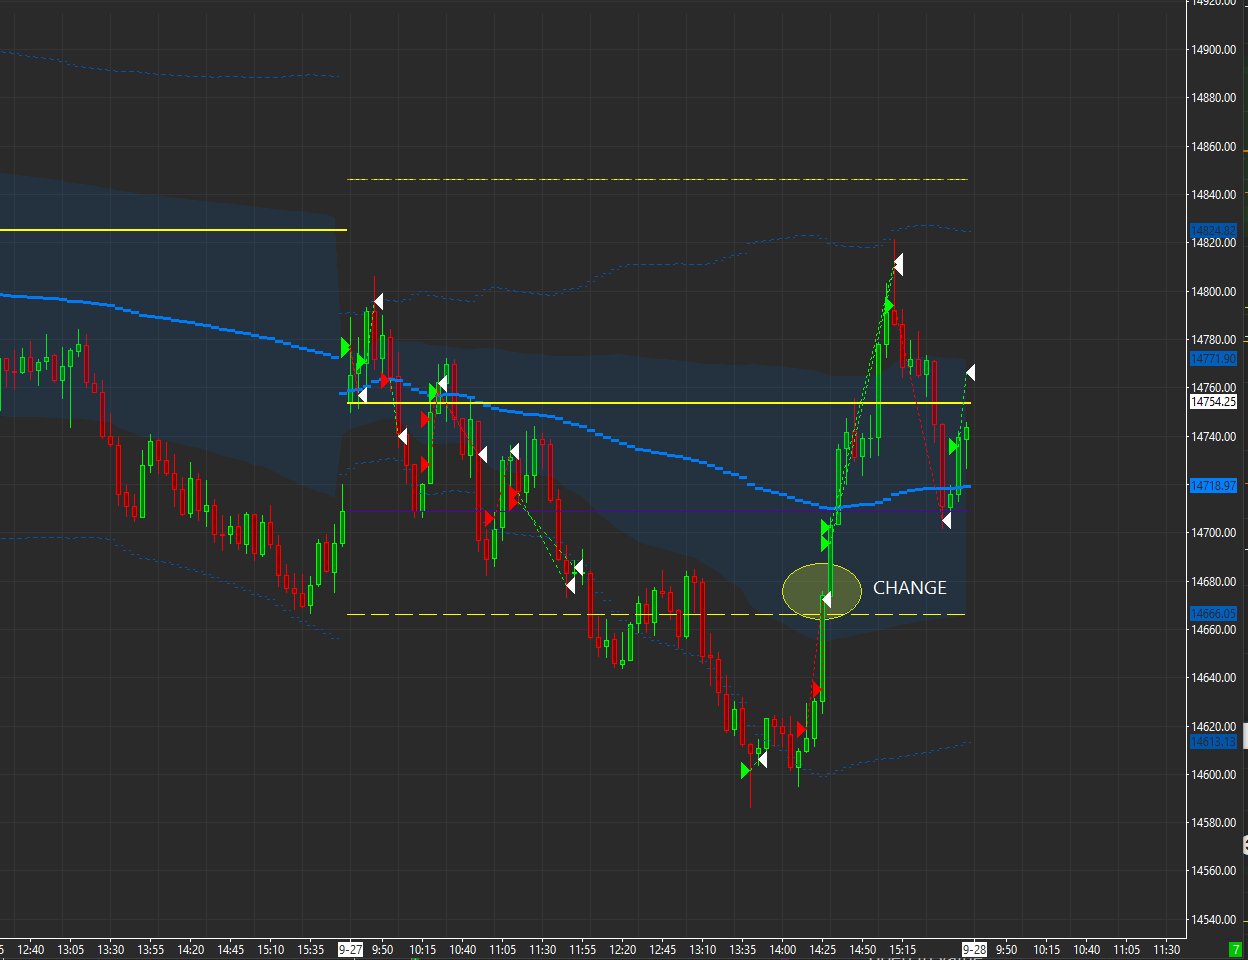Click the 14780.00 price axis label

click(x=1213, y=340)
